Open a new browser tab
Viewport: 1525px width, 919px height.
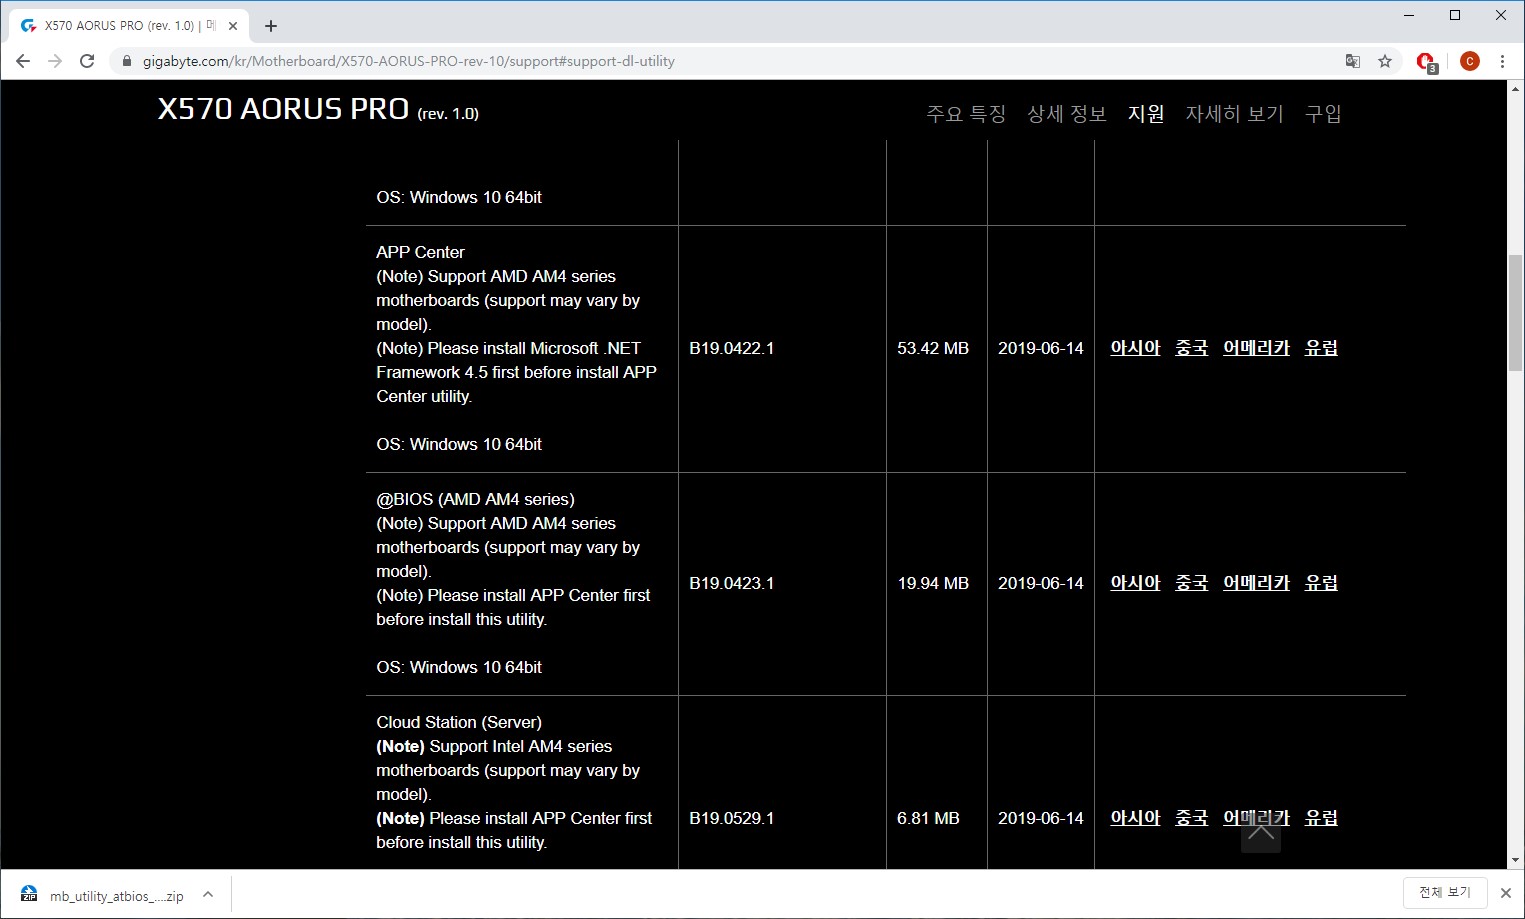[x=271, y=26]
